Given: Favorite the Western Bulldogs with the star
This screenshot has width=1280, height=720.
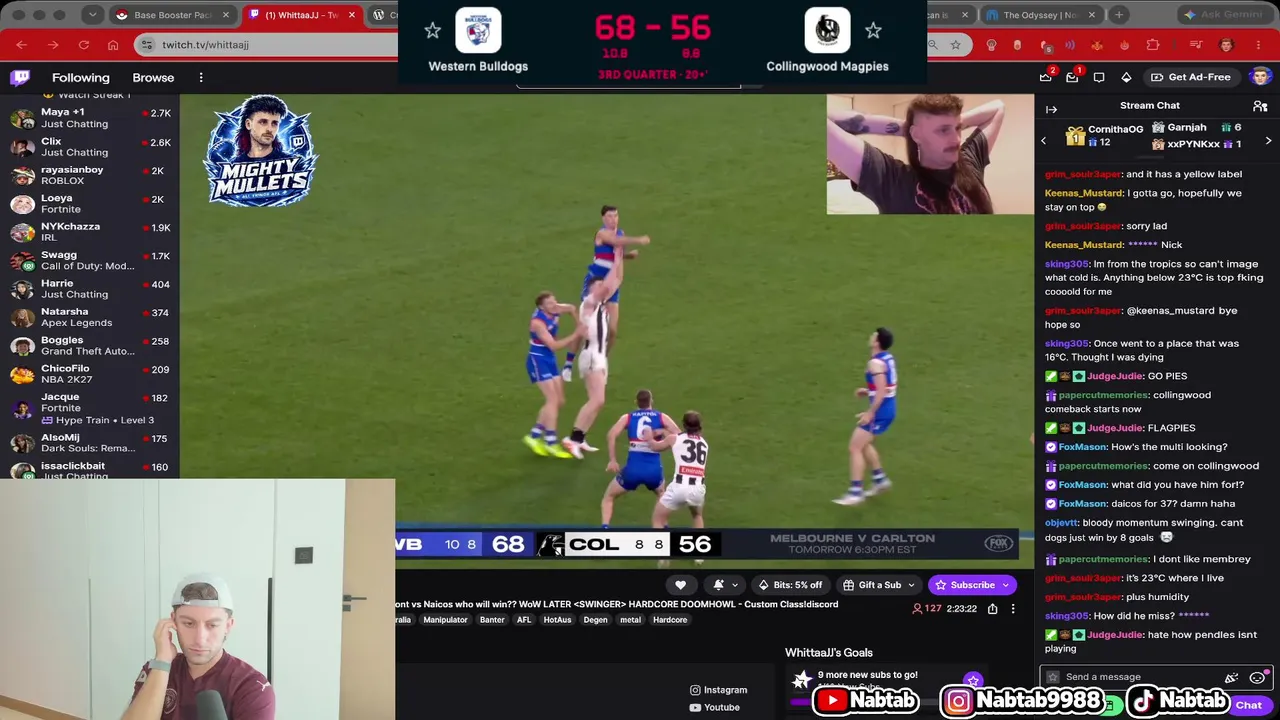Looking at the screenshot, I should pos(432,31).
